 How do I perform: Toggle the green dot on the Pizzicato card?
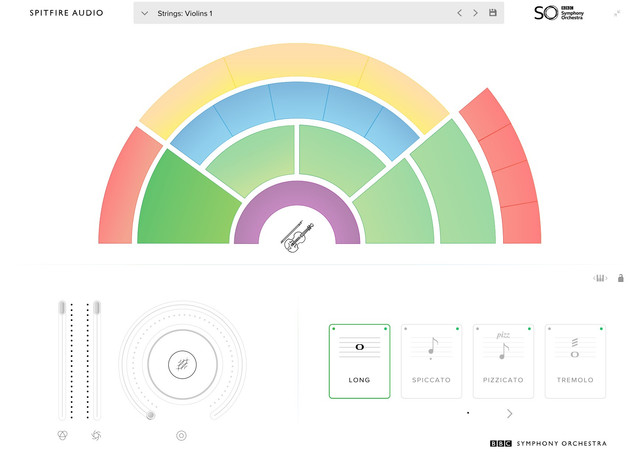coord(529,329)
